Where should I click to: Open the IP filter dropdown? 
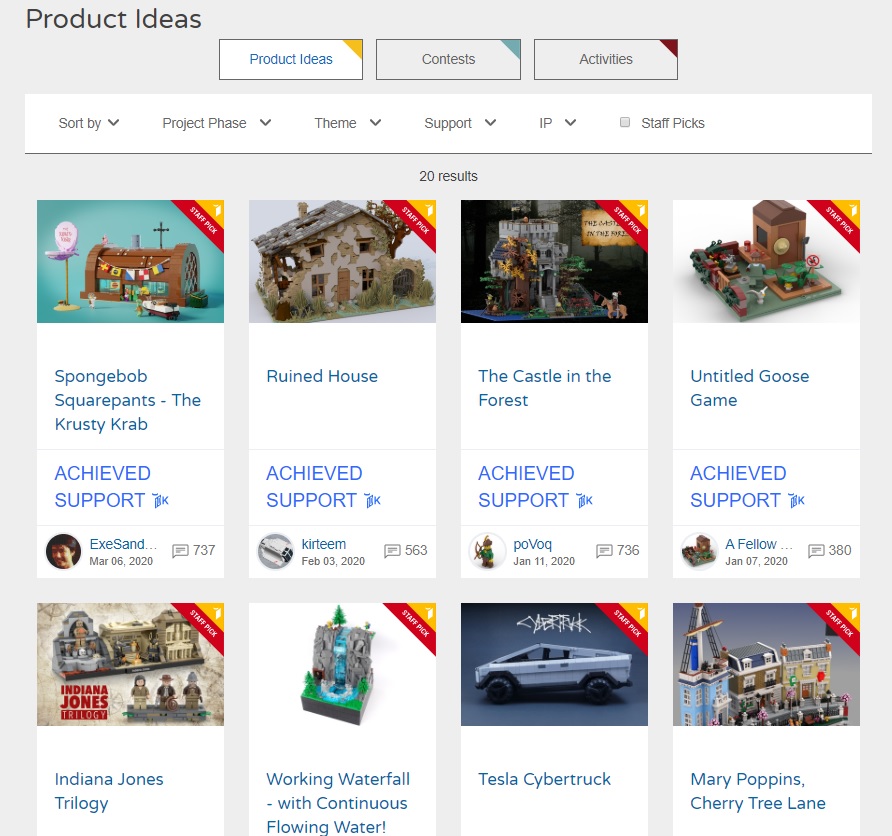558,123
